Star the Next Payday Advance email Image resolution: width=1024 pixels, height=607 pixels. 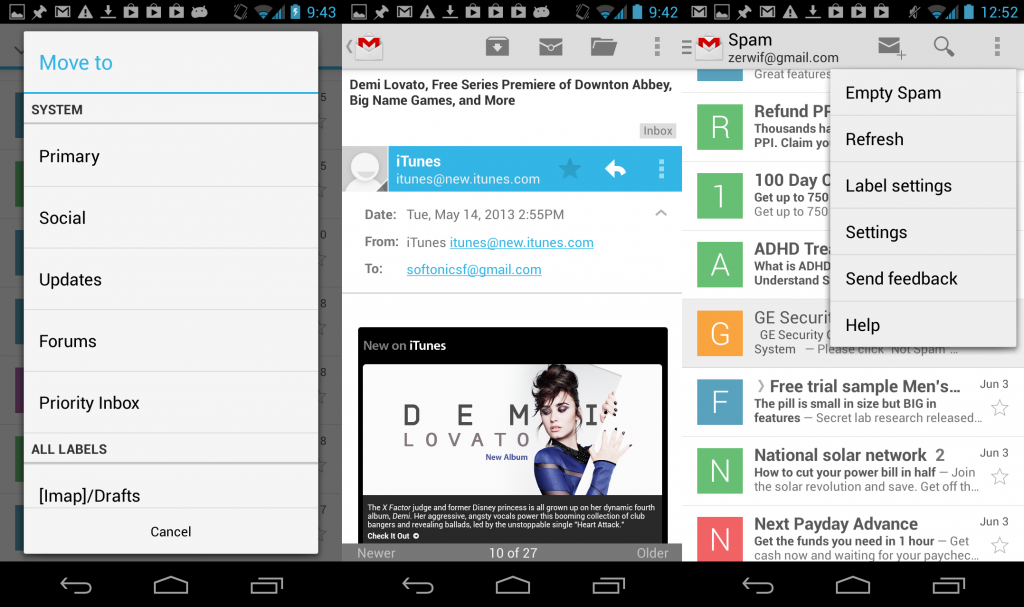coord(998,545)
